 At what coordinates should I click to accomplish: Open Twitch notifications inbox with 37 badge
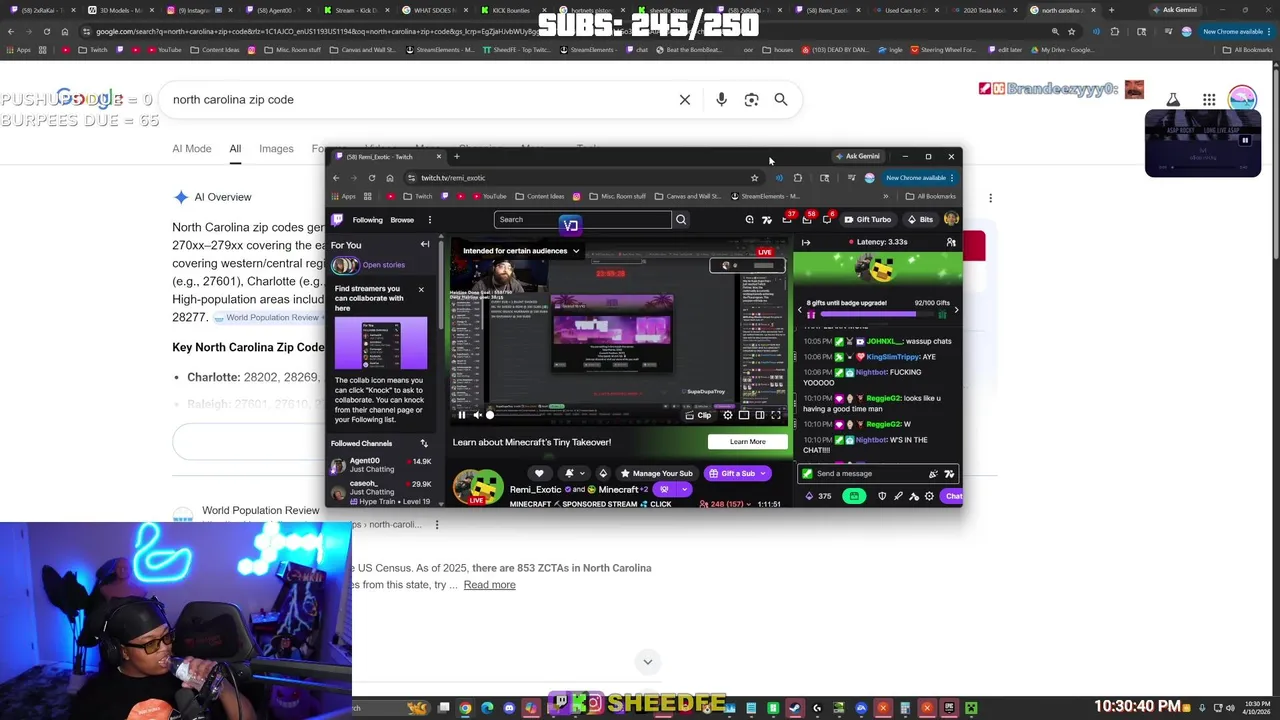(x=788, y=219)
